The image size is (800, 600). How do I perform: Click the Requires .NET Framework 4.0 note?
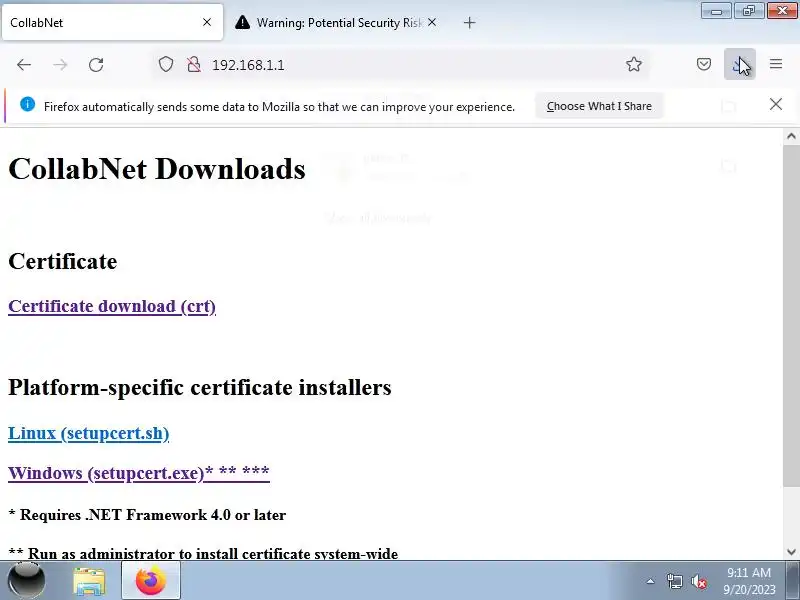[x=147, y=515]
